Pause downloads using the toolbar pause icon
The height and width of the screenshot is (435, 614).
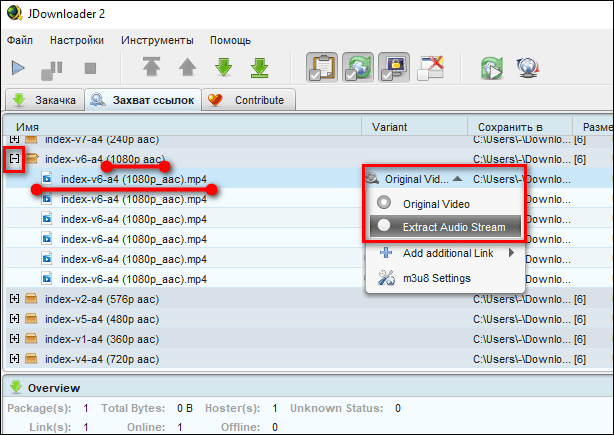[x=52, y=70]
